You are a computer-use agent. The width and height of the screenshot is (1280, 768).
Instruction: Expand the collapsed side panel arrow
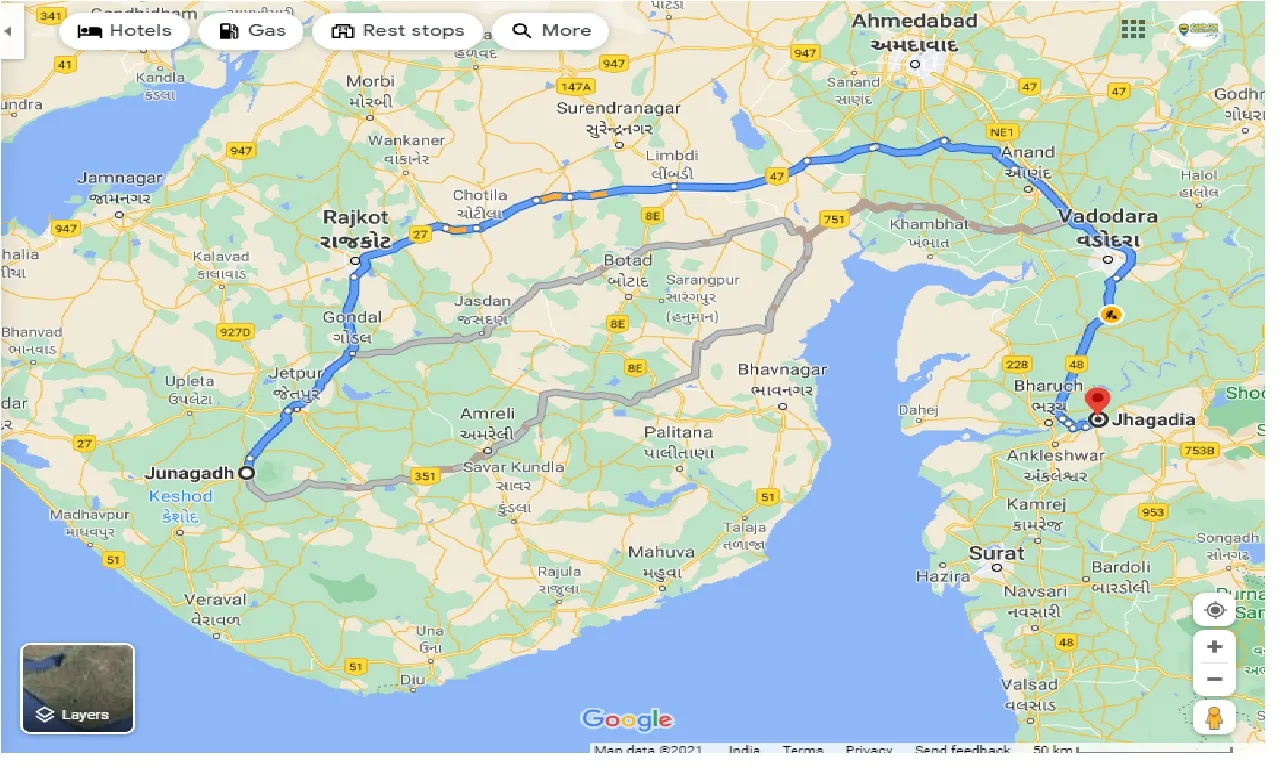[9, 31]
